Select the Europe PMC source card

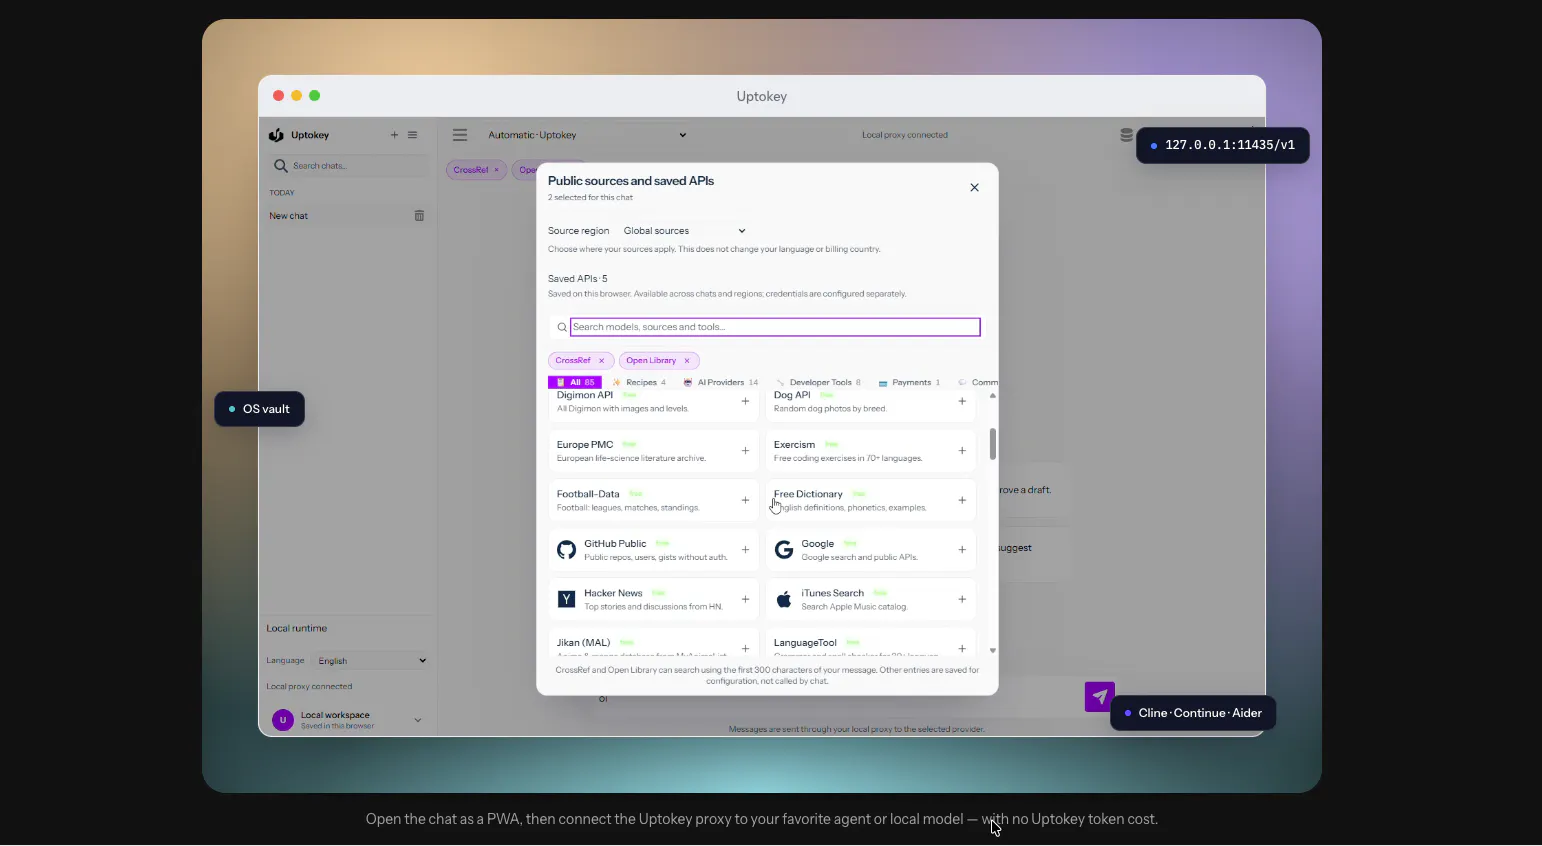coord(653,451)
